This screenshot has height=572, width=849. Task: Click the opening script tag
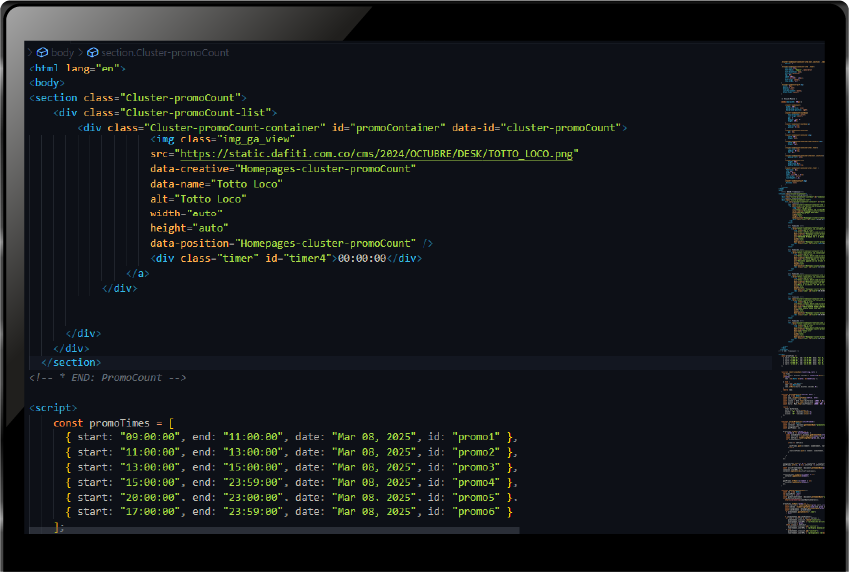pyautogui.click(x=53, y=408)
